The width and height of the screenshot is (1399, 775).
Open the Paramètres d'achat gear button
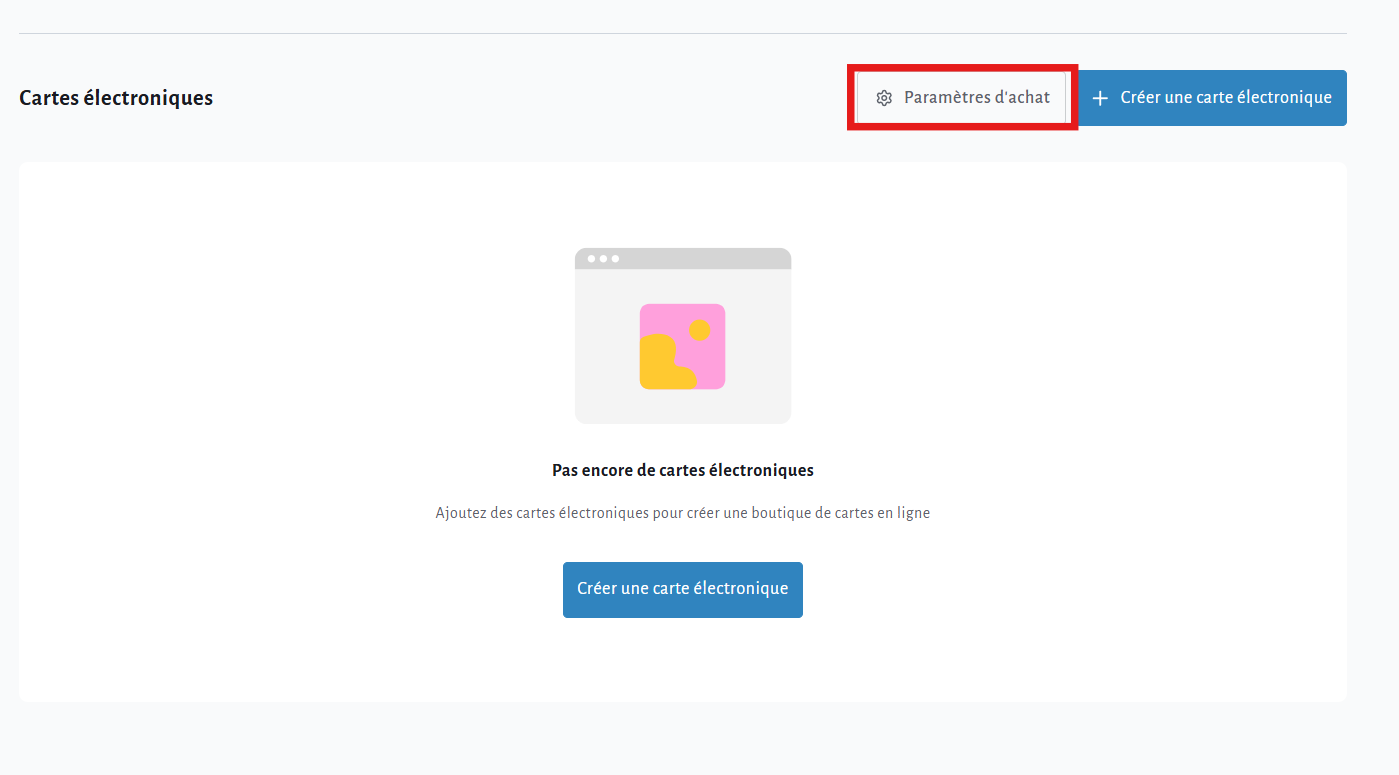pyautogui.click(x=962, y=98)
